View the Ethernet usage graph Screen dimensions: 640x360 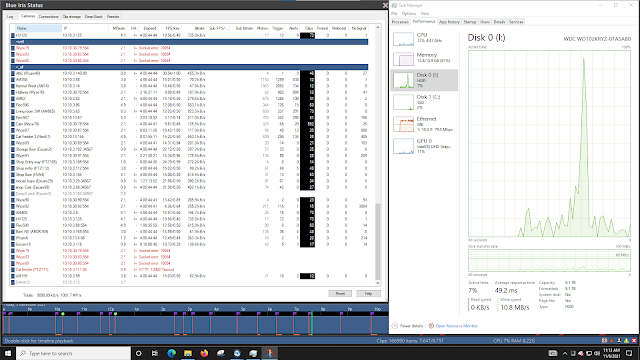pyautogui.click(x=424, y=124)
